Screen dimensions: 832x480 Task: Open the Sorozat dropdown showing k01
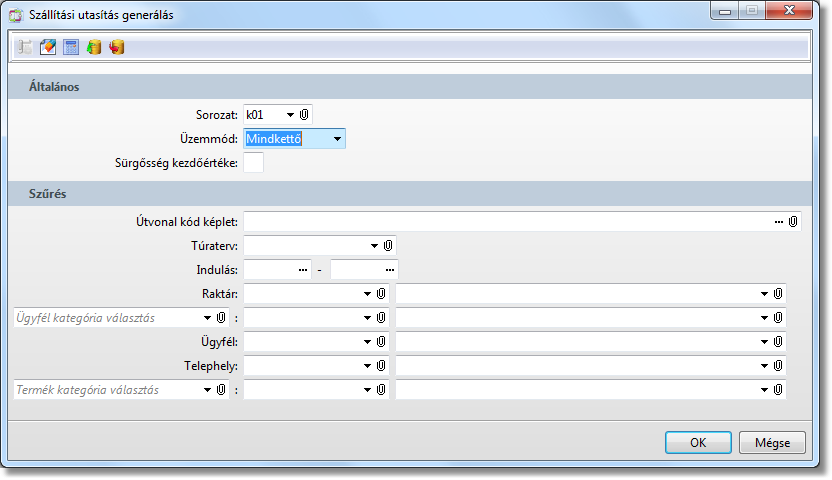(290, 115)
